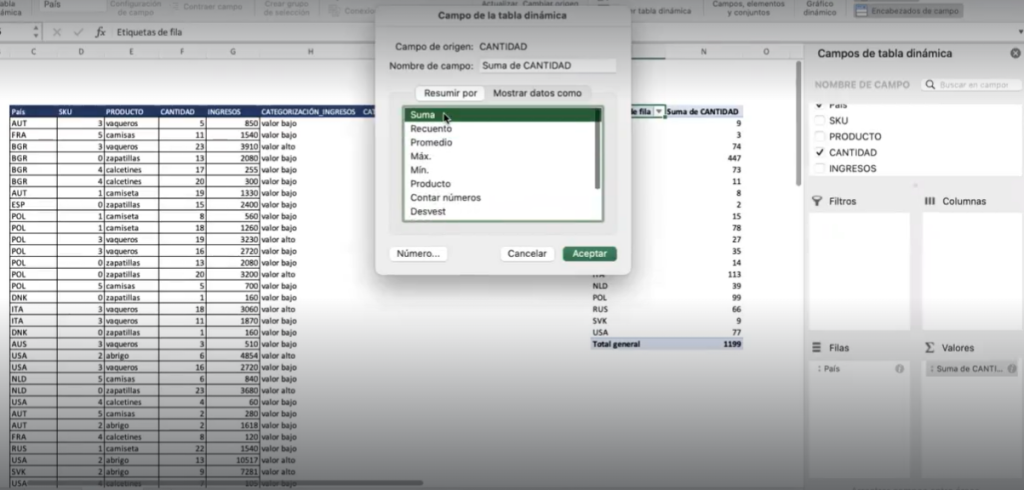Open info icon of Suma de CANTI field
Image resolution: width=1024 pixels, height=490 pixels.
(1012, 369)
